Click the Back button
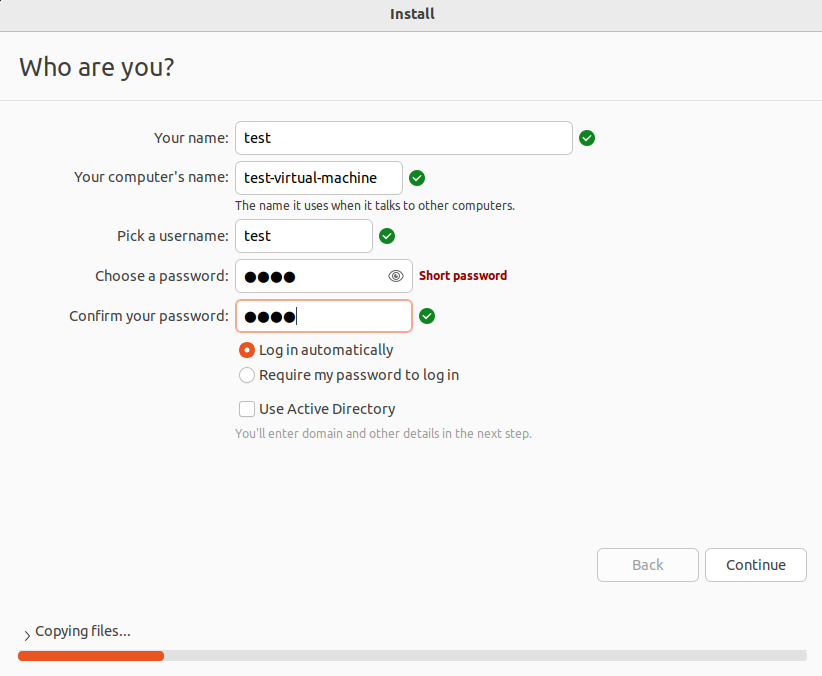The height and width of the screenshot is (676, 822). pyautogui.click(x=647, y=565)
